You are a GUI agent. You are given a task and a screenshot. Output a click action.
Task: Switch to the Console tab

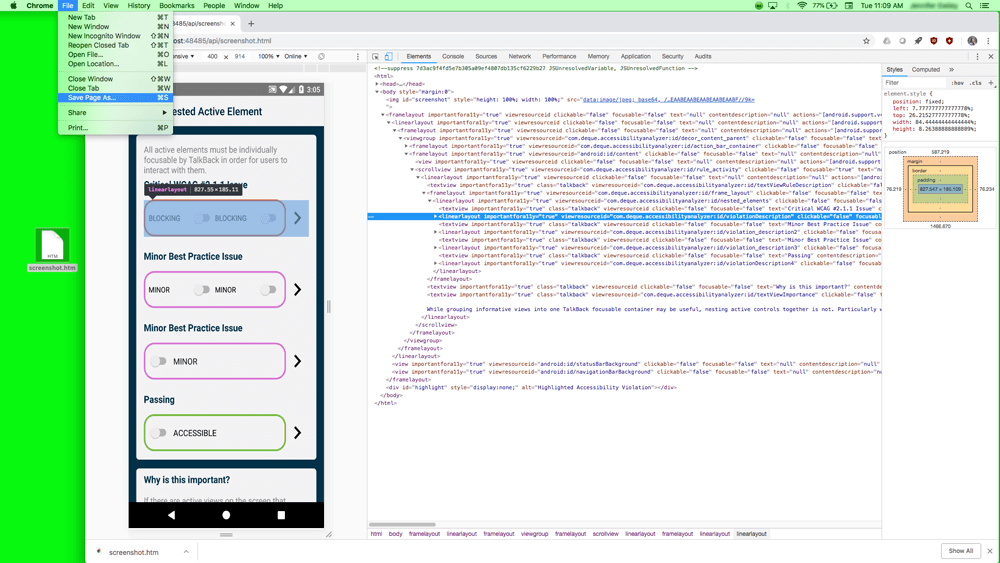(x=453, y=57)
